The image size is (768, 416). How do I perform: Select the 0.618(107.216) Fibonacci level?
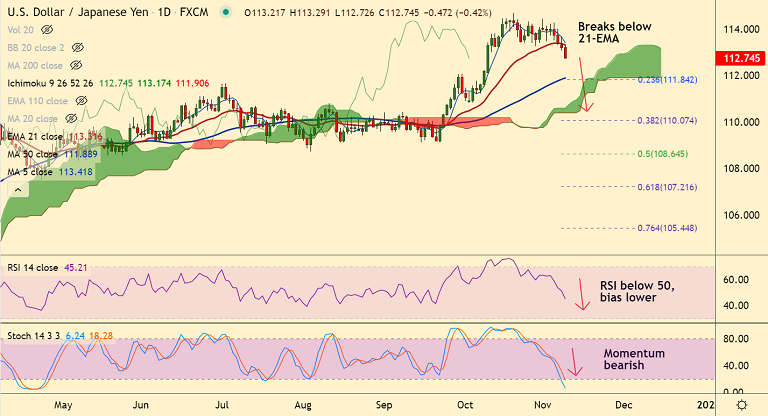[x=667, y=187]
